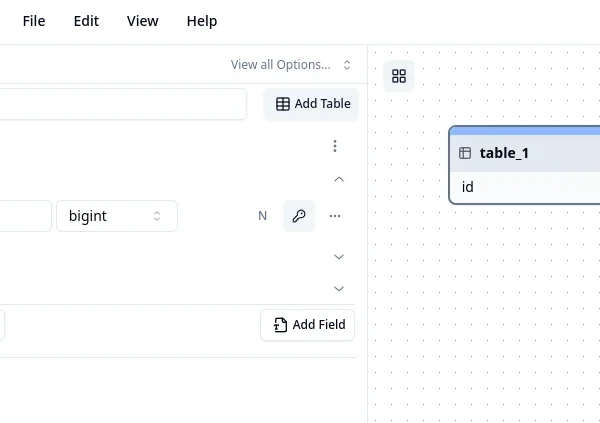Open the Edit menu

pos(86,21)
